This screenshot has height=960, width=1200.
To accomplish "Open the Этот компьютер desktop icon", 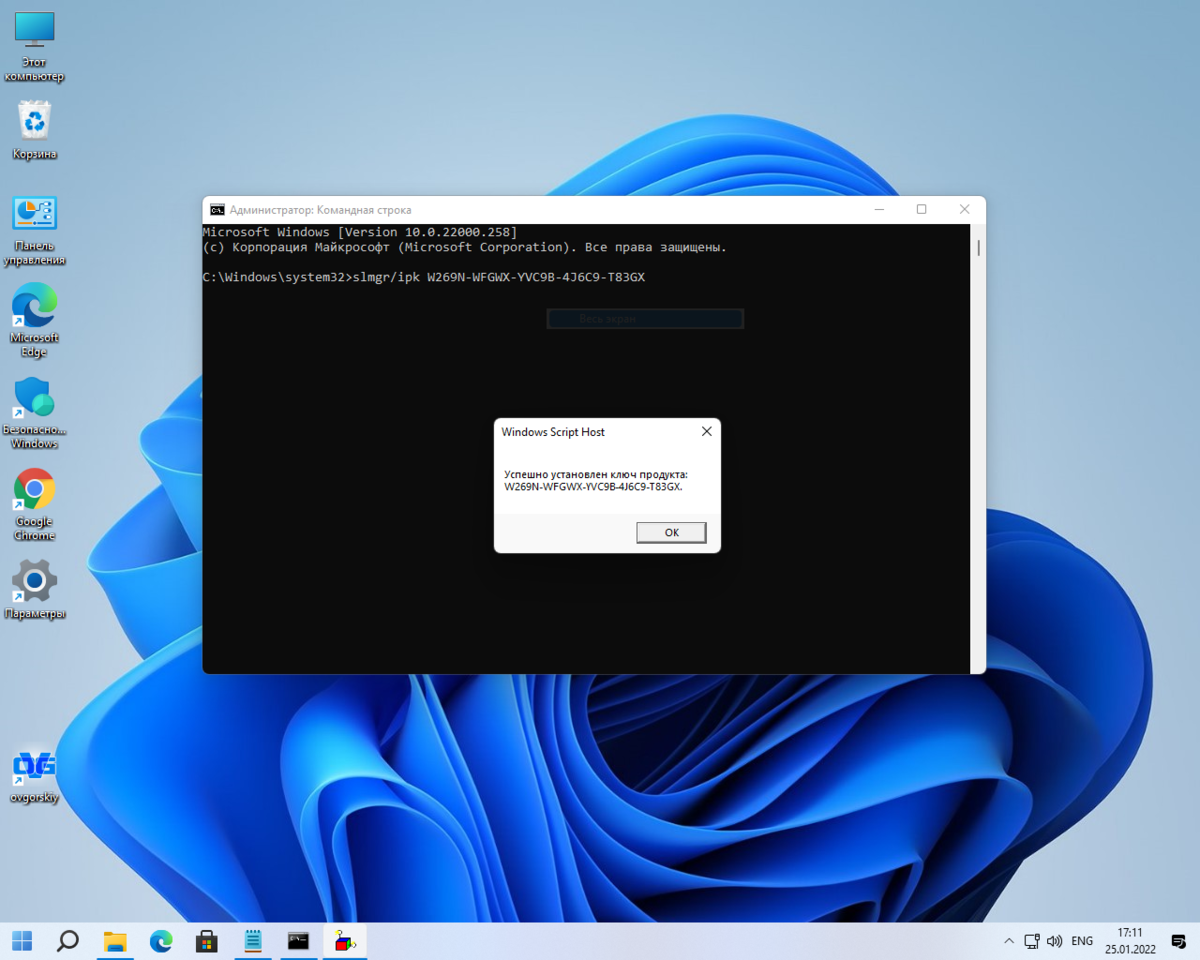I will [x=34, y=46].
